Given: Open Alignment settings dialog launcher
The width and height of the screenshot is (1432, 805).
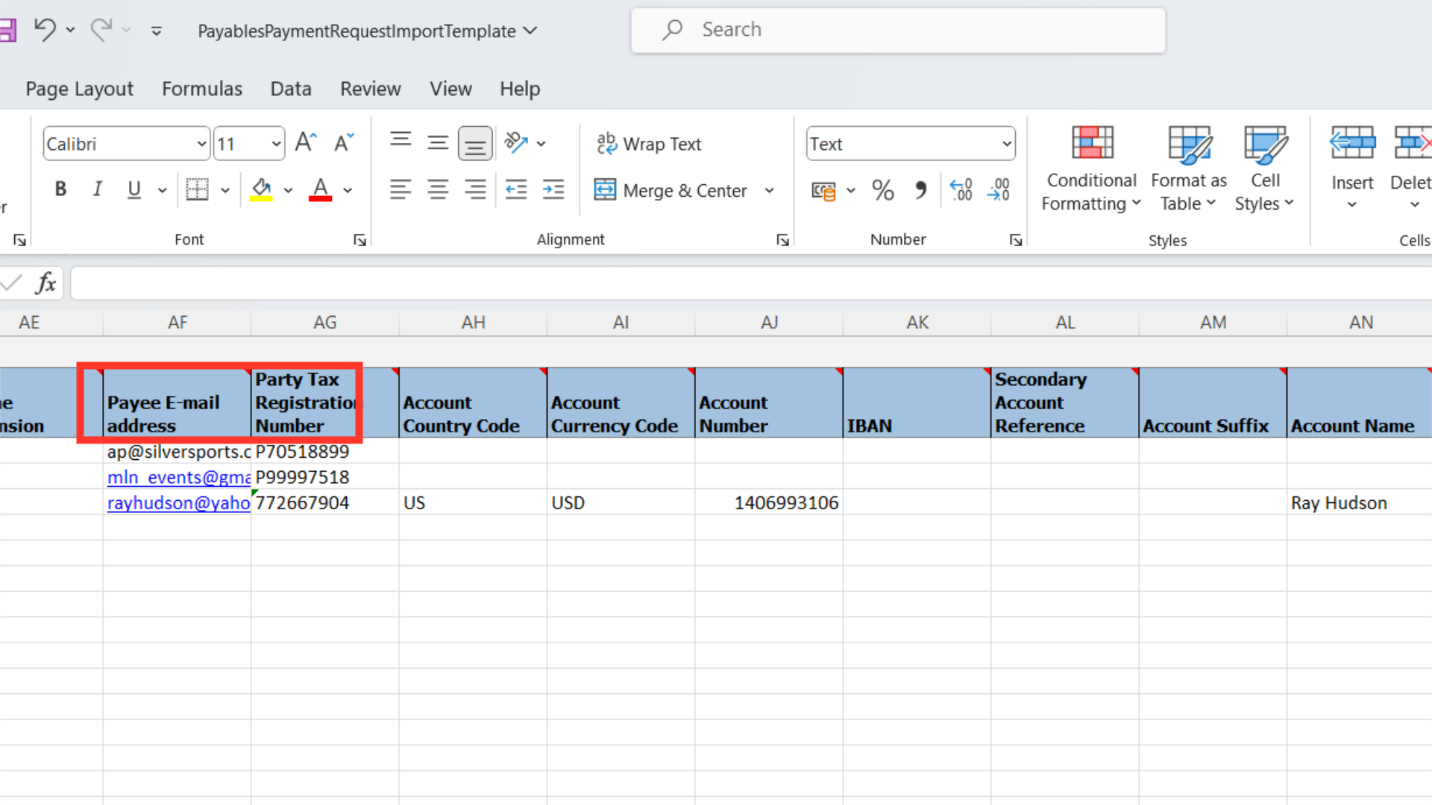Looking at the screenshot, I should (x=783, y=240).
